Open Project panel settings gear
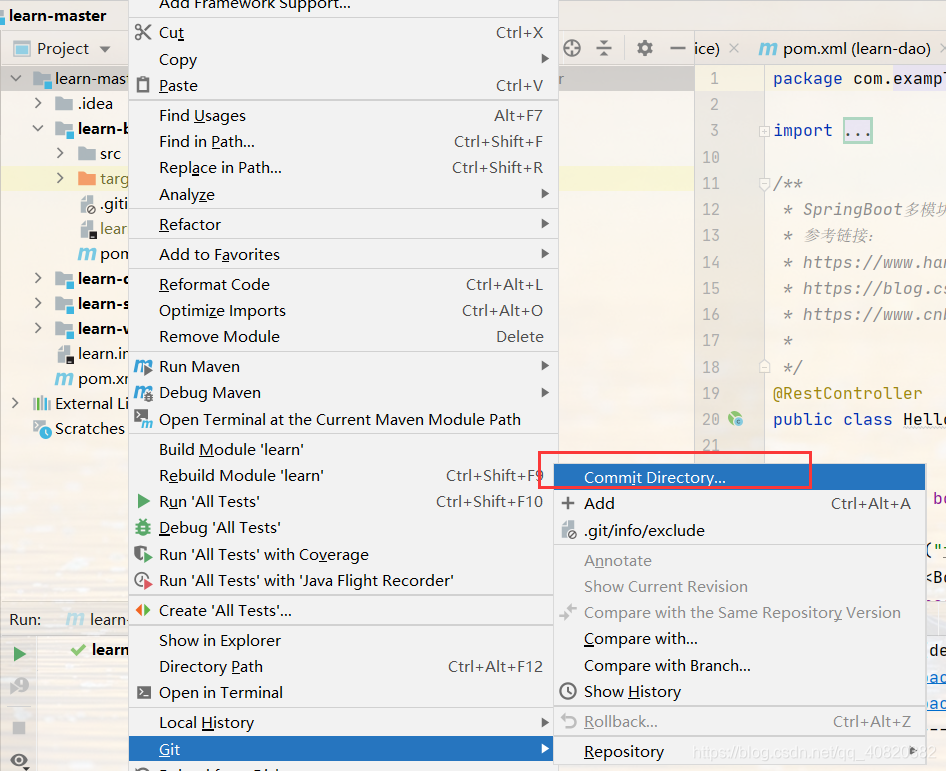Viewport: 946px width, 771px height. click(x=644, y=48)
